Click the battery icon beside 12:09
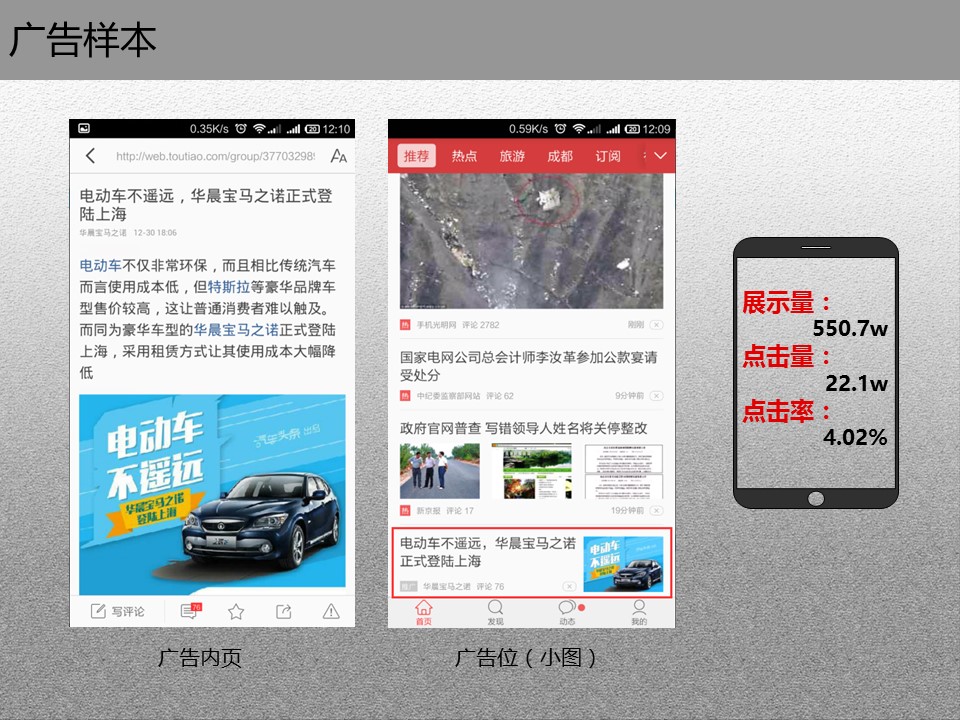960x720 pixels. pos(632,129)
